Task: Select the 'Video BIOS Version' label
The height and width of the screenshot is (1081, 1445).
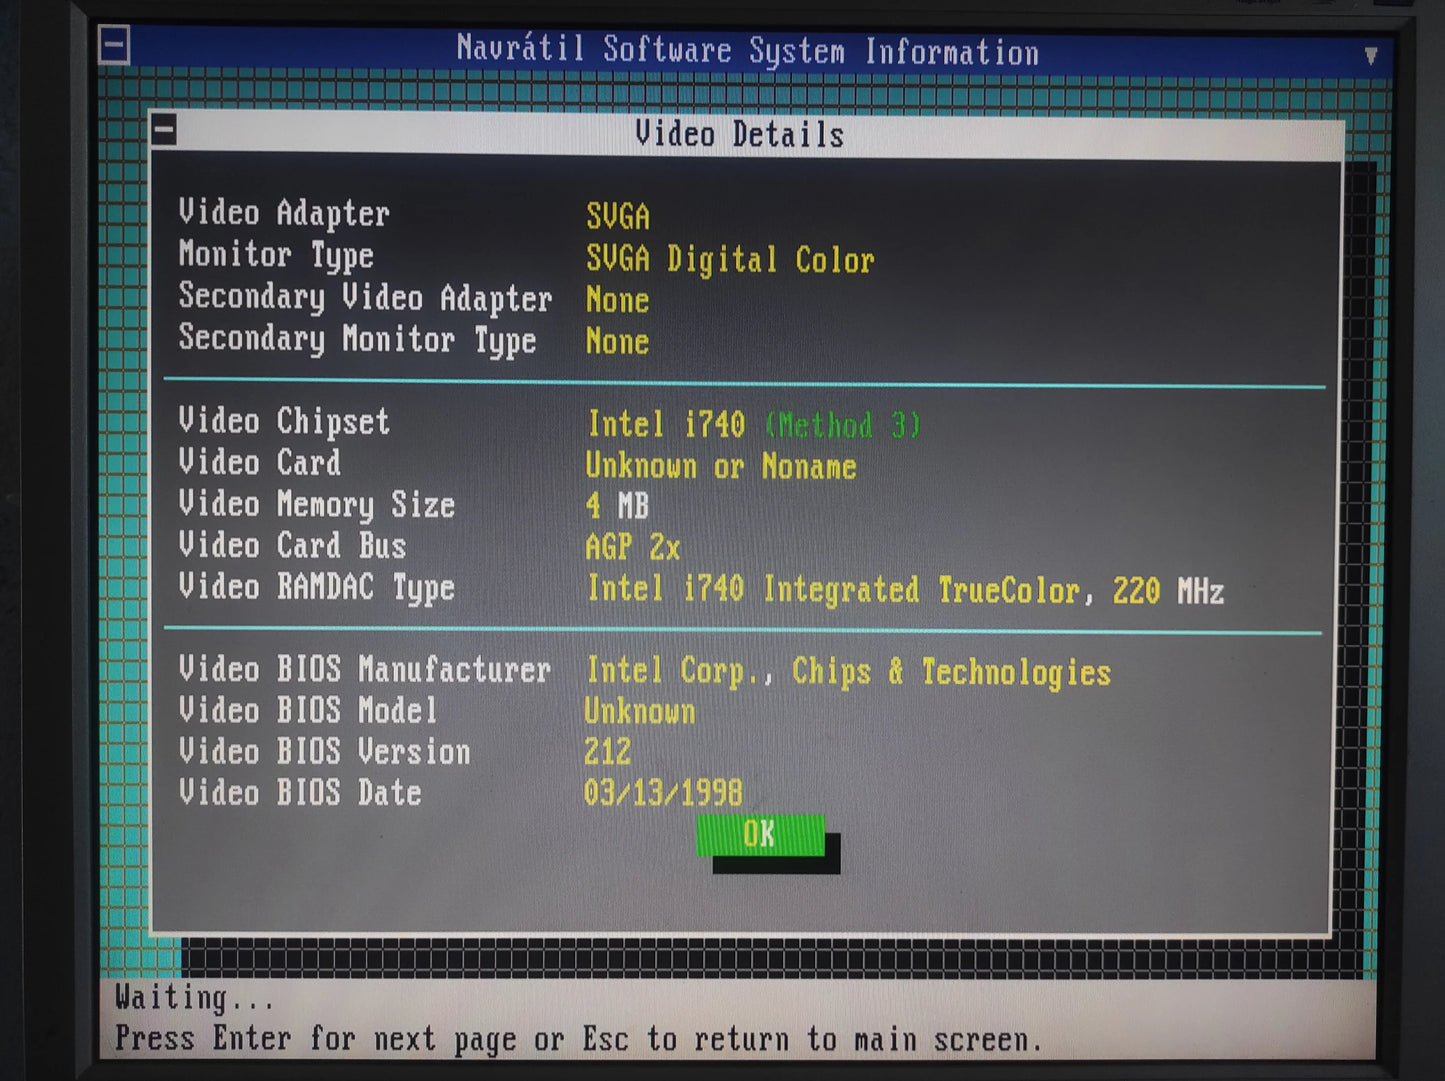Action: [324, 751]
